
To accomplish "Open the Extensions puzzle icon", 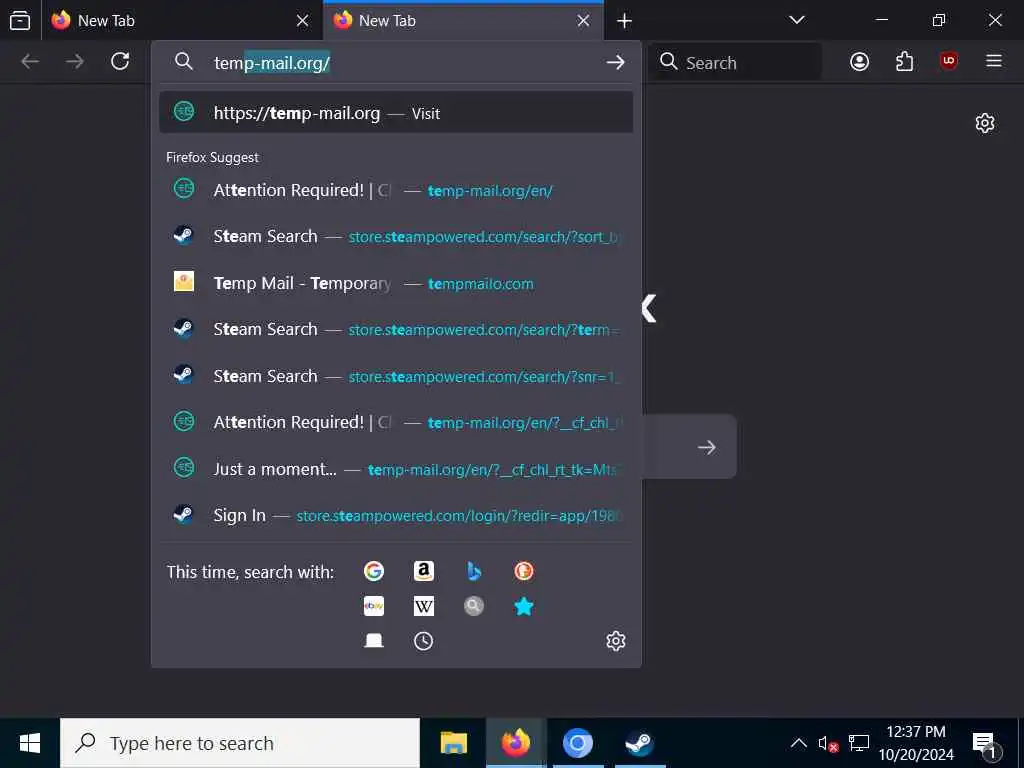I will (x=904, y=61).
